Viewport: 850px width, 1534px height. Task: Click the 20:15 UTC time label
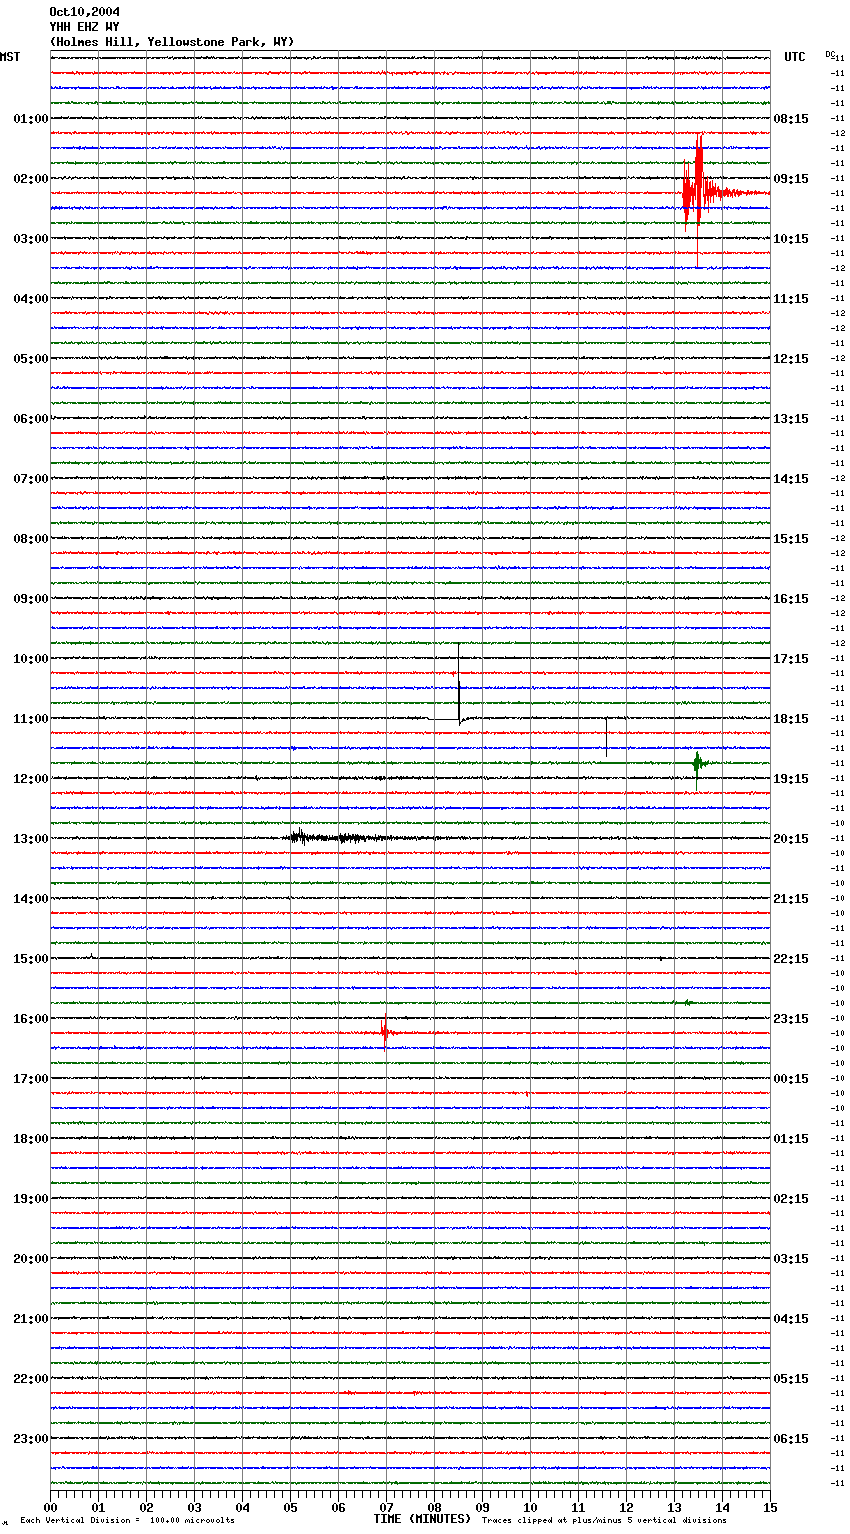[x=791, y=839]
